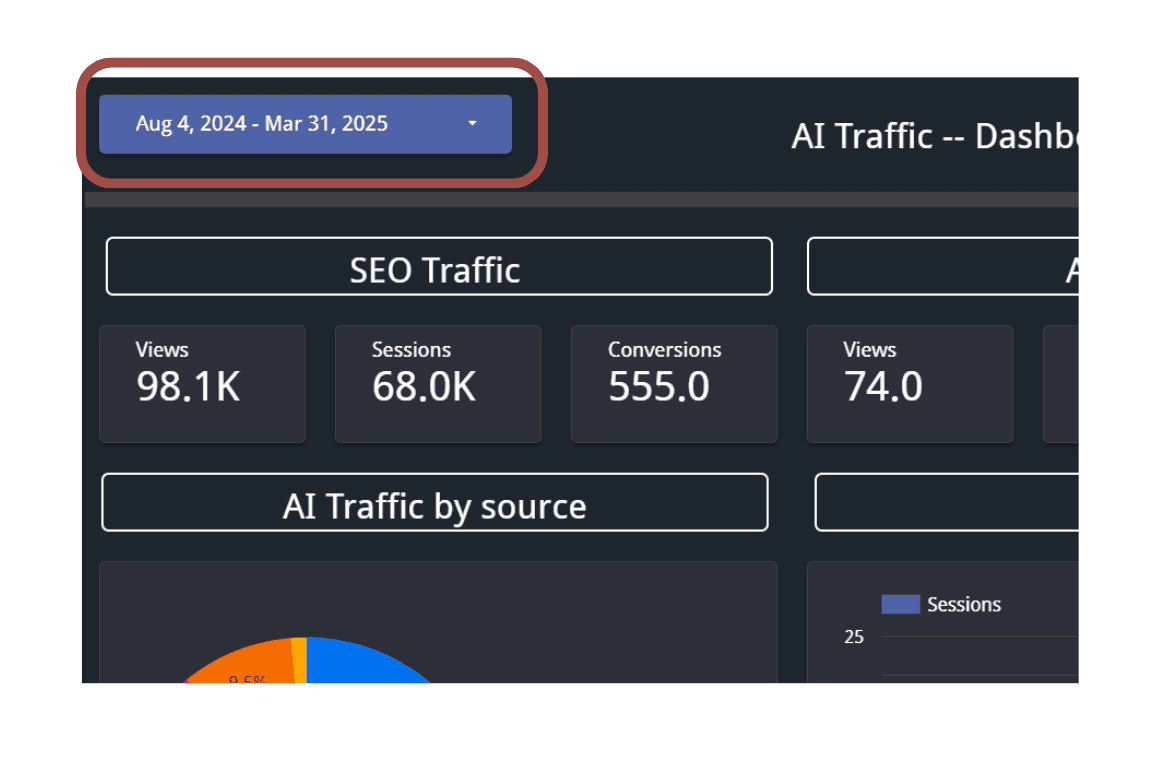The image size is (1160, 760).
Task: Click the 9.5% pie slice label
Action: click(x=247, y=680)
